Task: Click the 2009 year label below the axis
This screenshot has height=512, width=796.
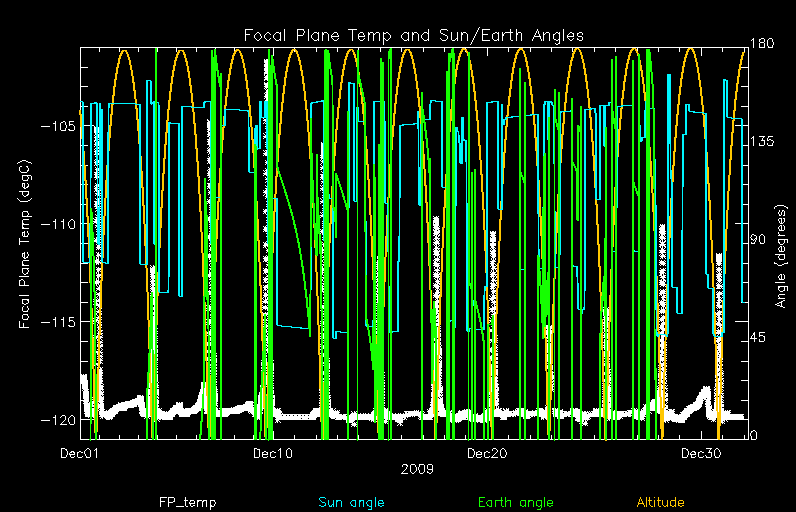Action: click(414, 468)
